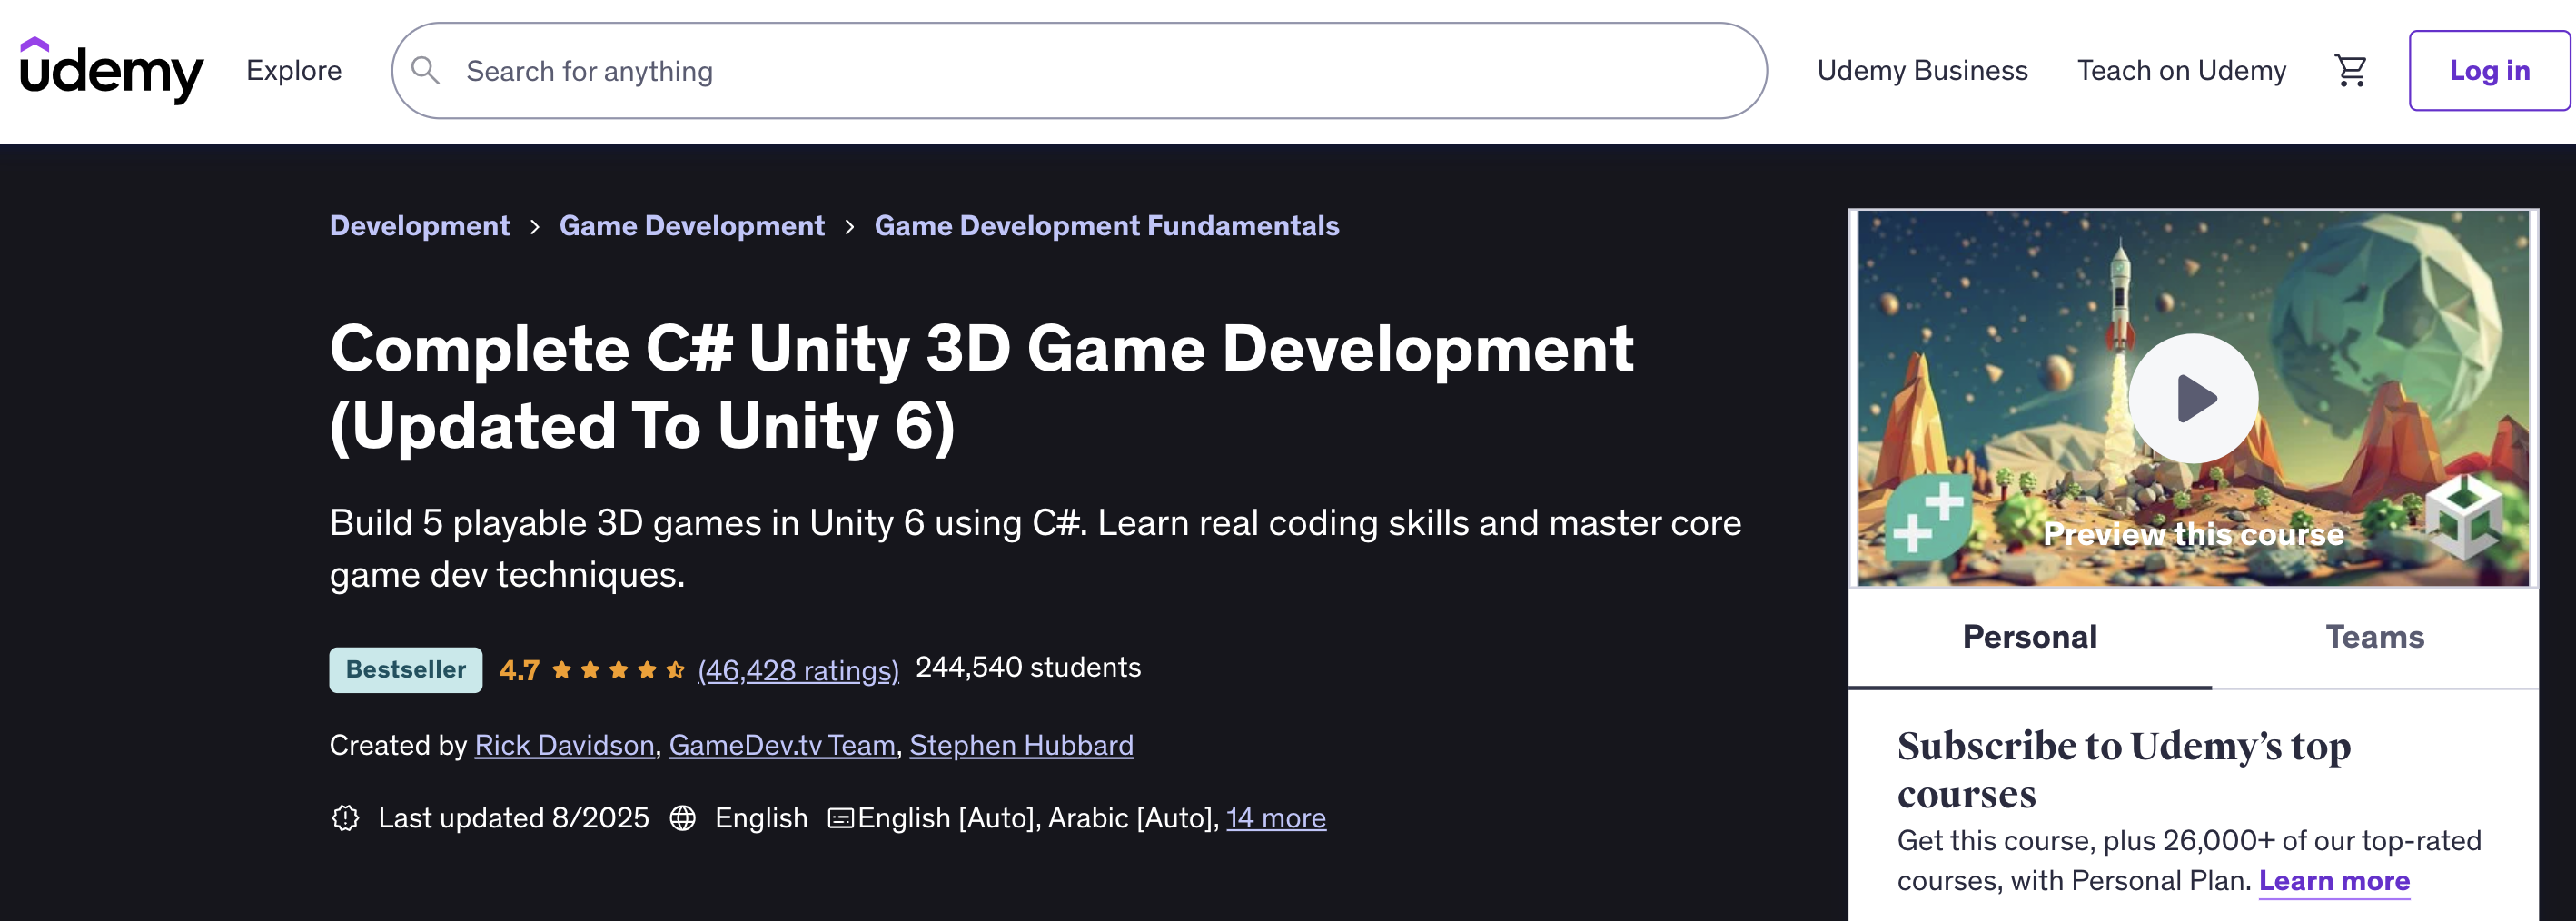This screenshot has width=2576, height=921.
Task: Click the Build 5 playable 3D games description
Action: (1036, 549)
